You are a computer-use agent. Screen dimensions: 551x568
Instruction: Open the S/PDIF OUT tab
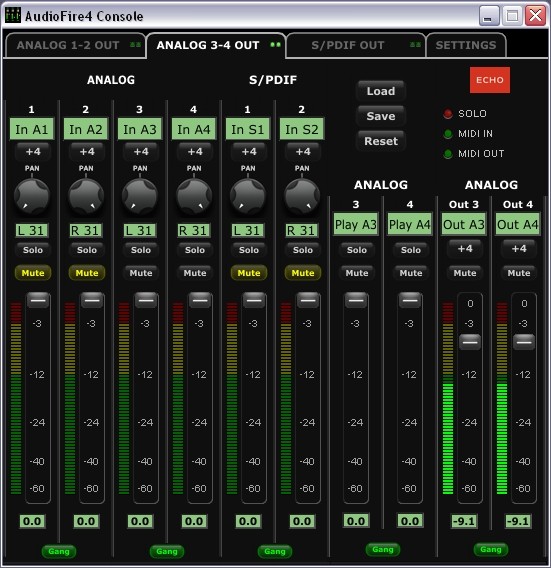[x=356, y=45]
